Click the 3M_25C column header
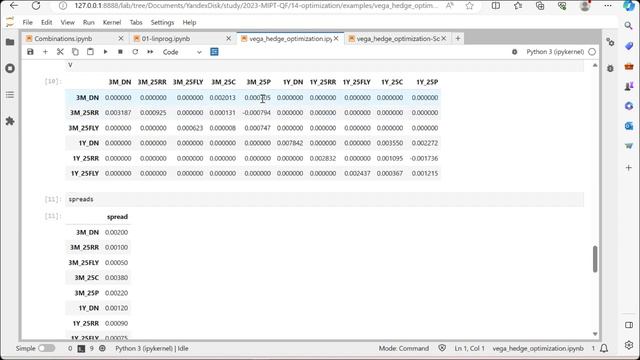The image size is (640, 360). 223,82
